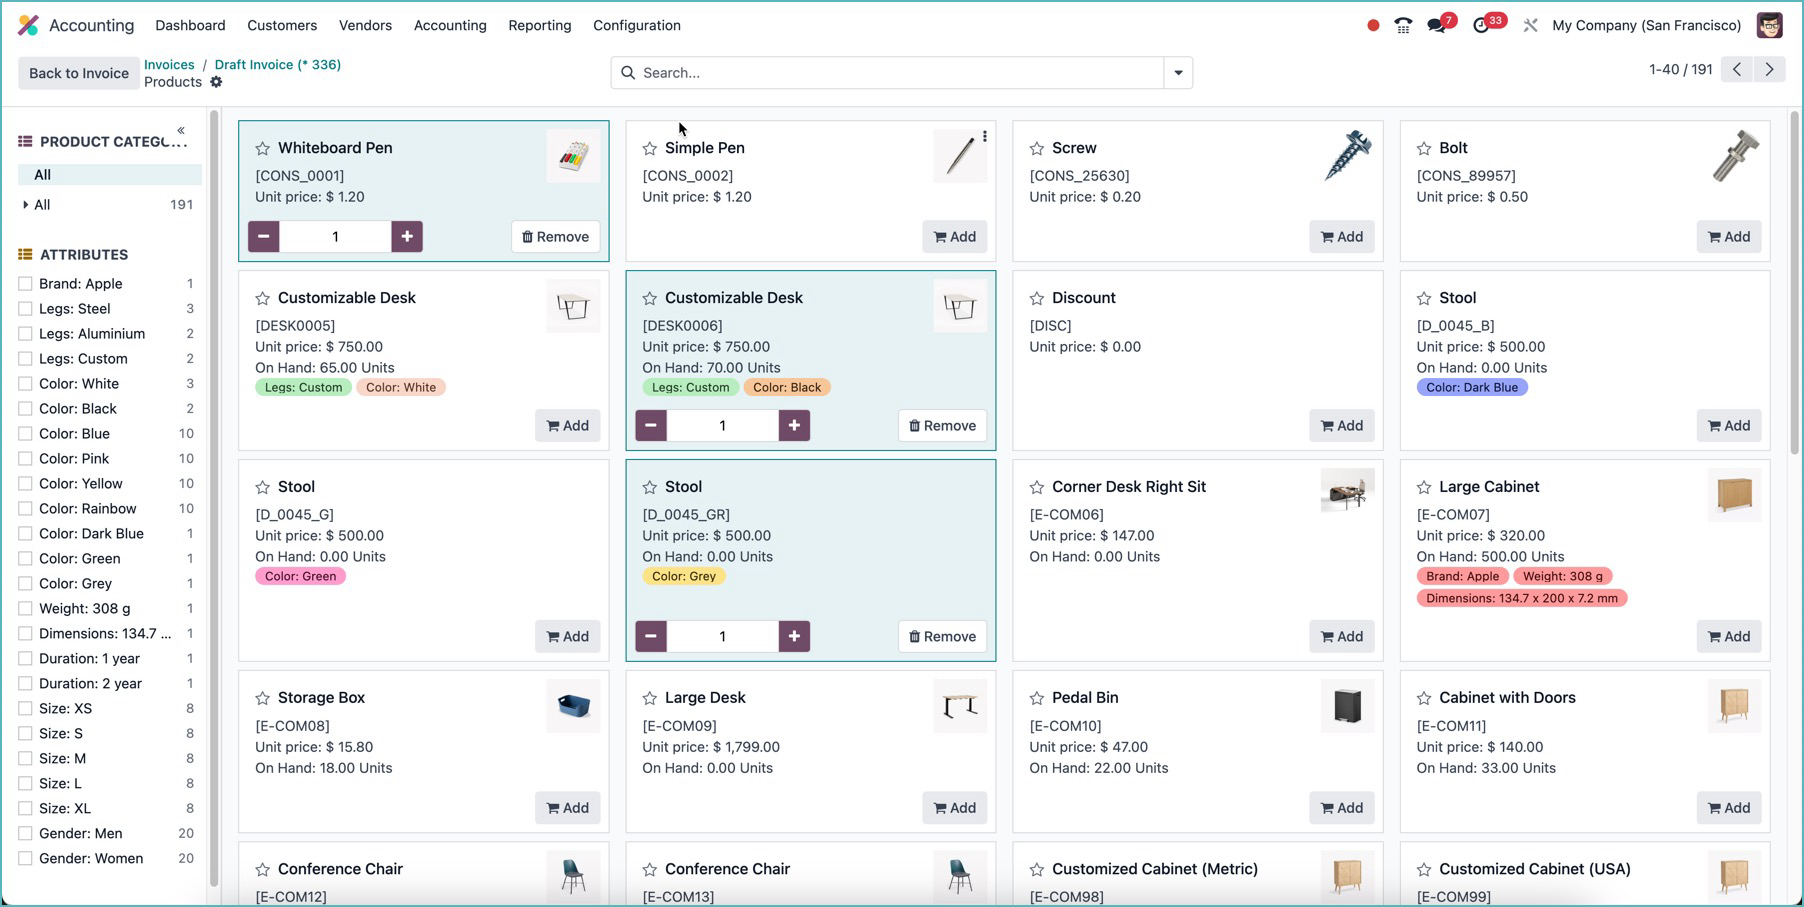The width and height of the screenshot is (1804, 907).
Task: Enable the Brand: Apple filter checkbox
Action: (x=26, y=284)
